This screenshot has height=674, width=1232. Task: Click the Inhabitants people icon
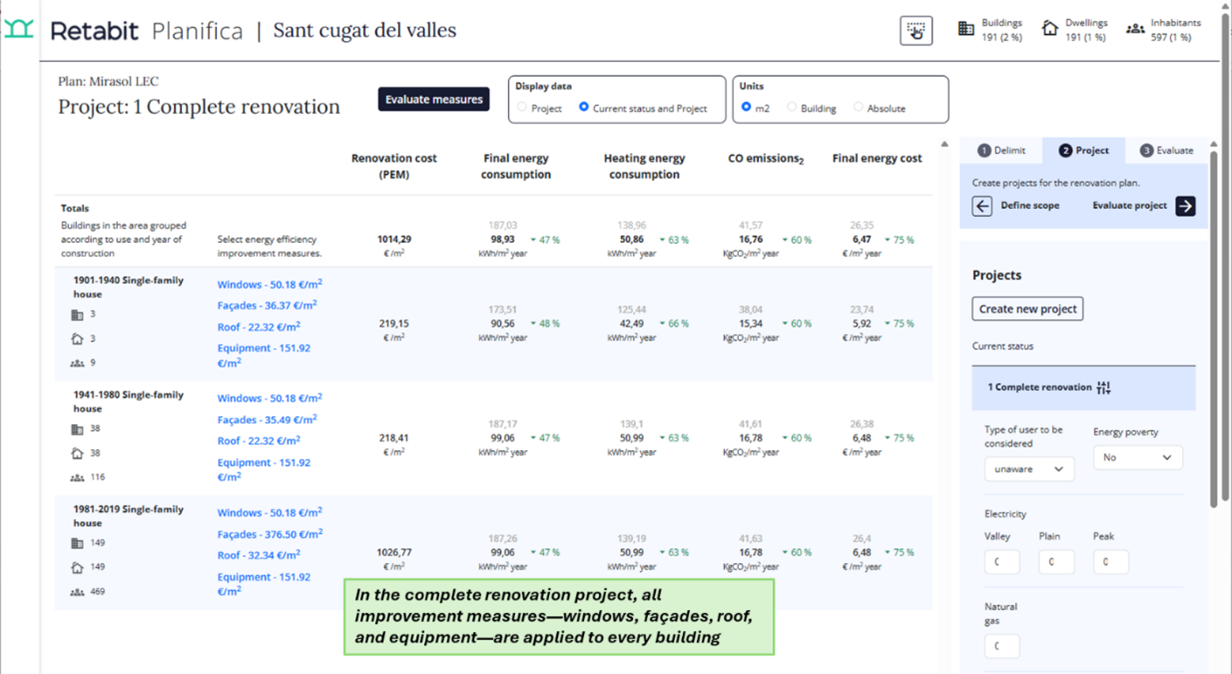click(1135, 29)
